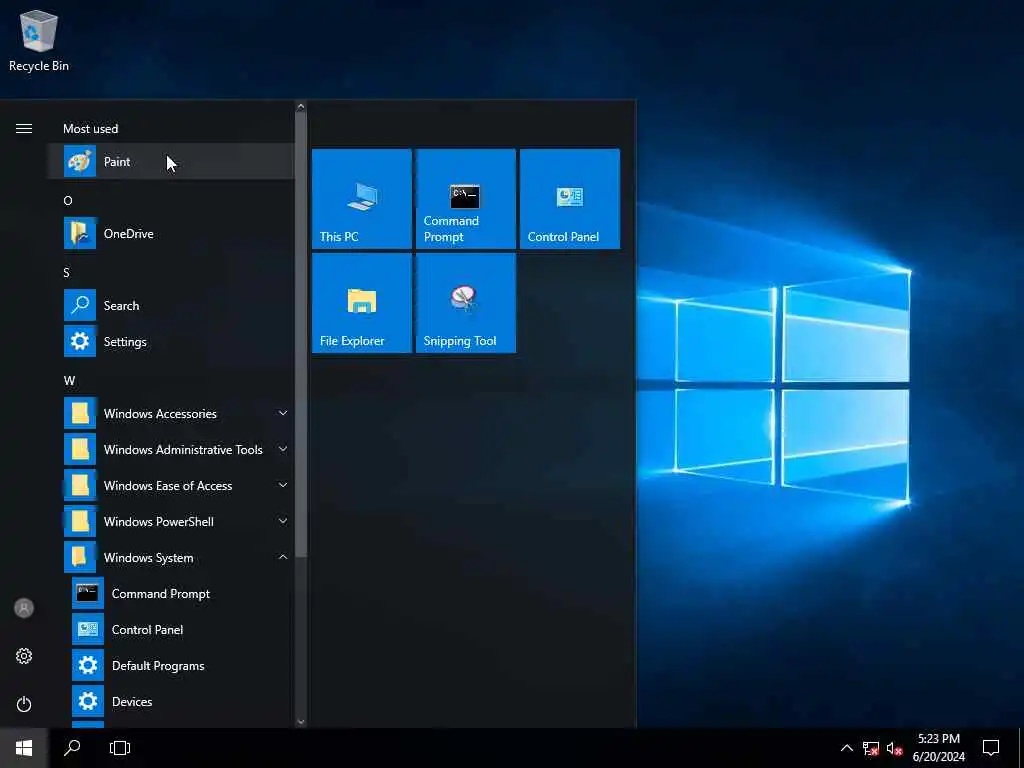Click the network status tray icon
The width and height of the screenshot is (1024, 768).
(x=871, y=748)
